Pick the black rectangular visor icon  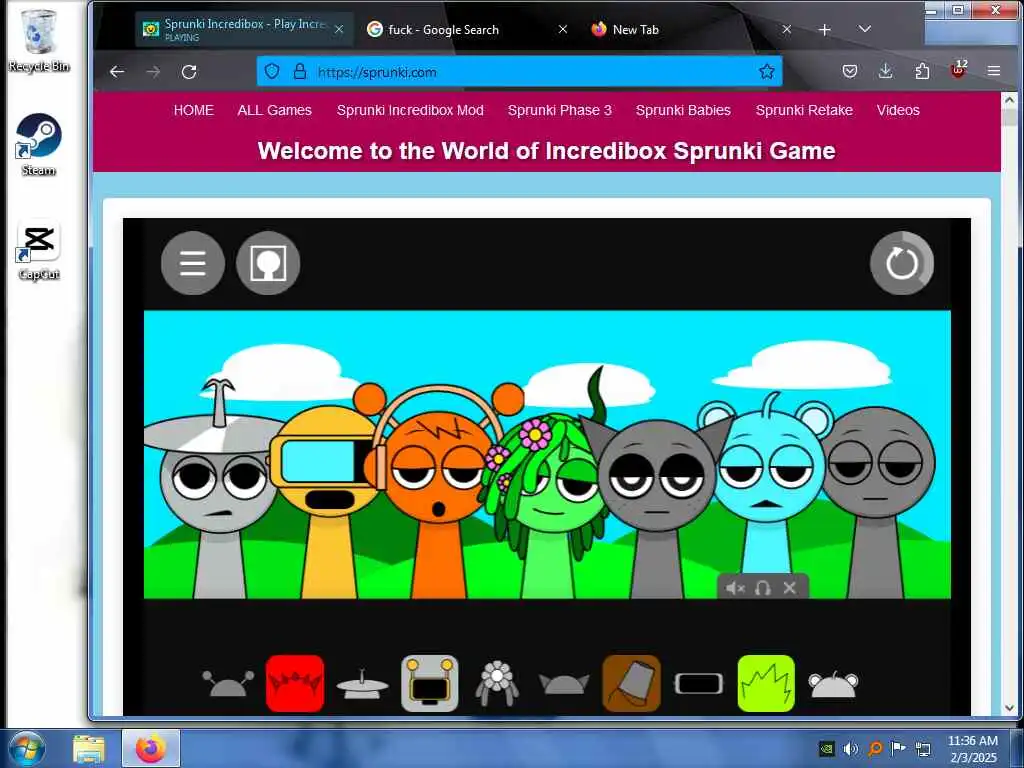(x=699, y=684)
